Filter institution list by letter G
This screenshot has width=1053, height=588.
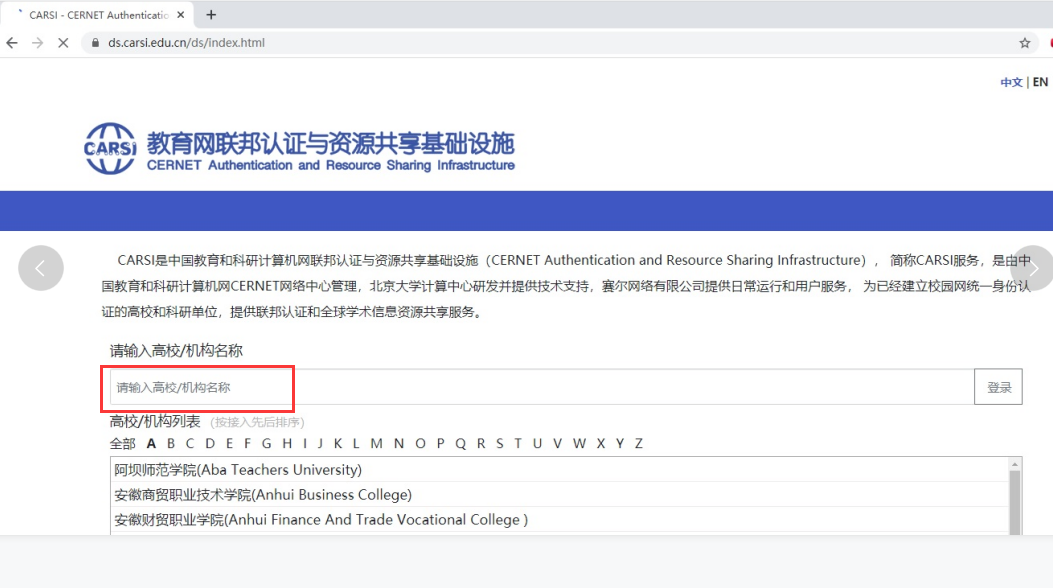point(267,444)
